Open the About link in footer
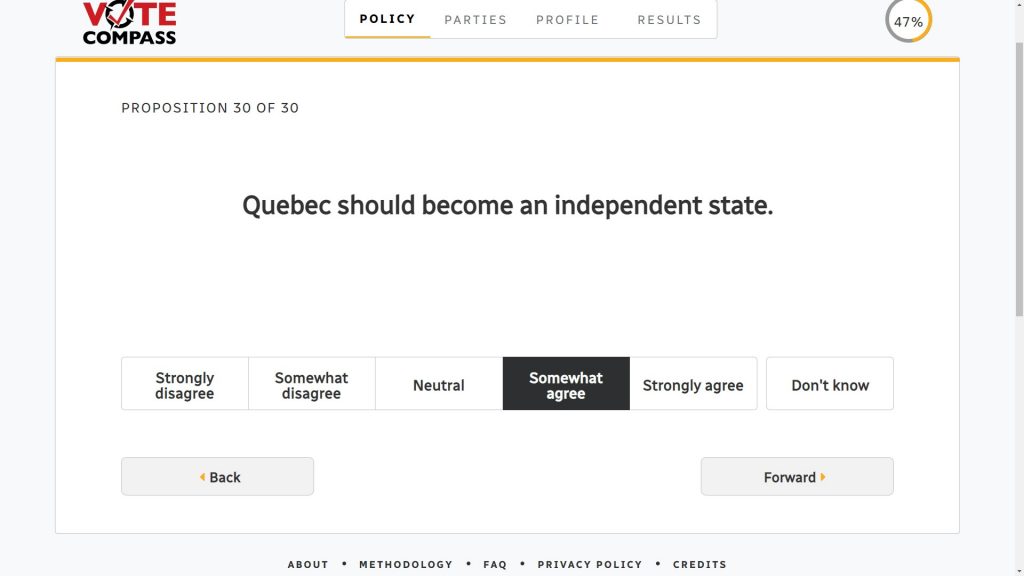The image size is (1024, 576). 308,564
